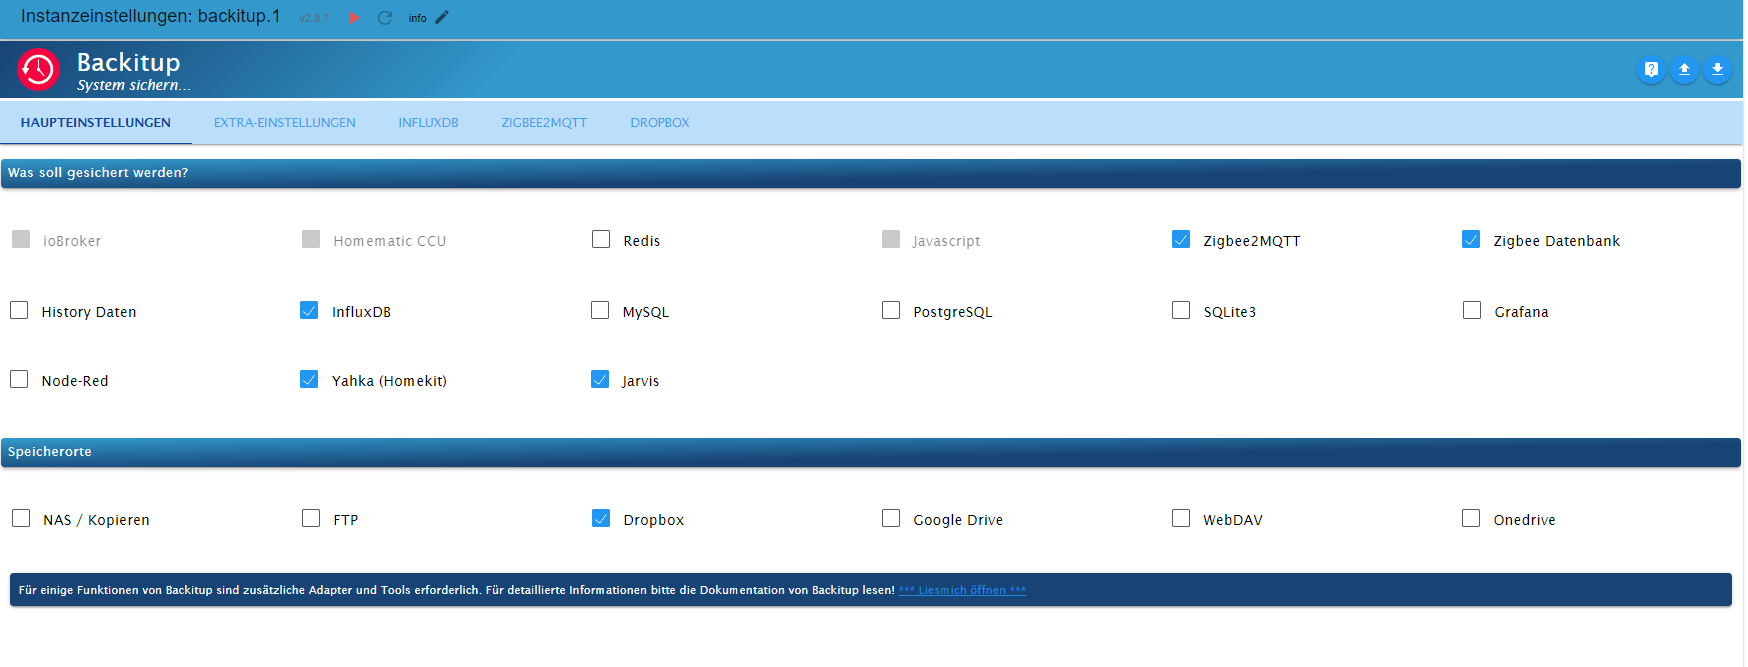This screenshot has height=667, width=1748.
Task: Click the greyed-out Homematic CCU checkbox
Action: point(311,239)
